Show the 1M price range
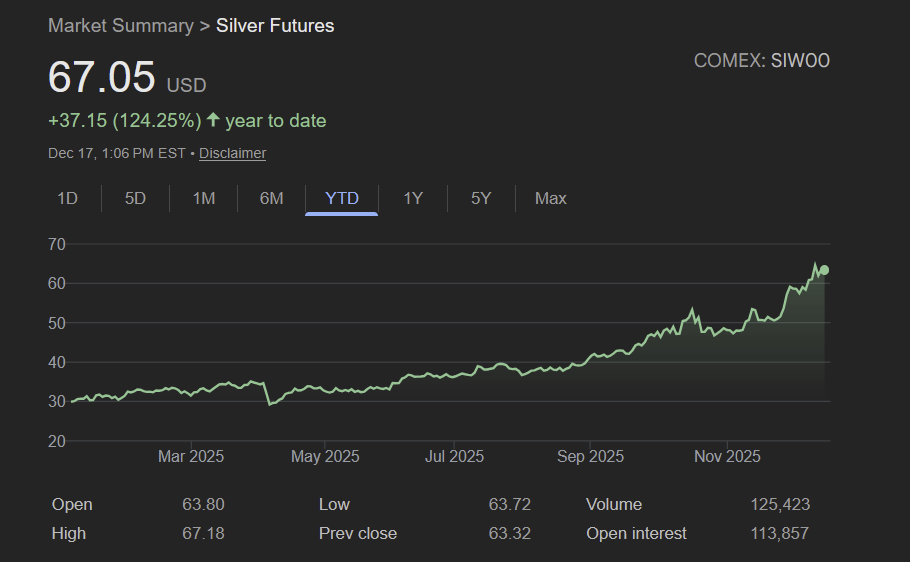Image resolution: width=910 pixels, height=562 pixels. click(203, 198)
